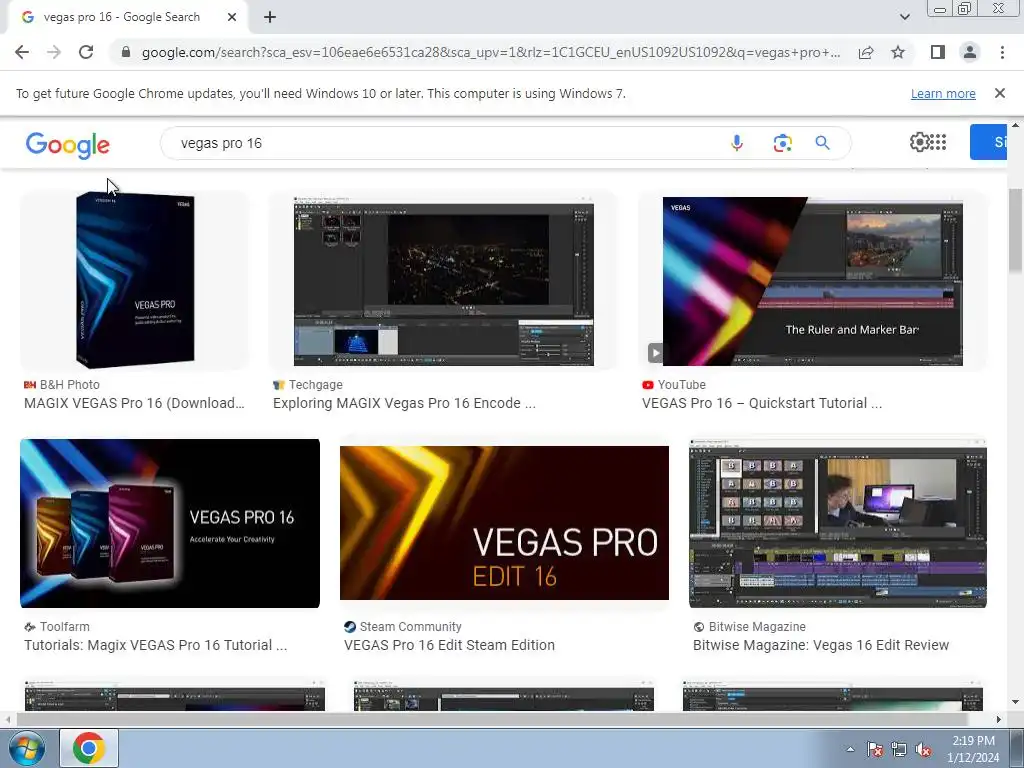Open the Google apps grid
Image resolution: width=1024 pixels, height=768 pixels.
938,142
